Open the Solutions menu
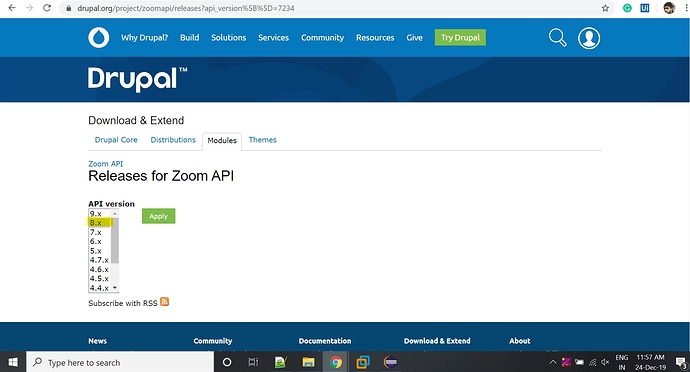690x372 pixels. pos(228,37)
